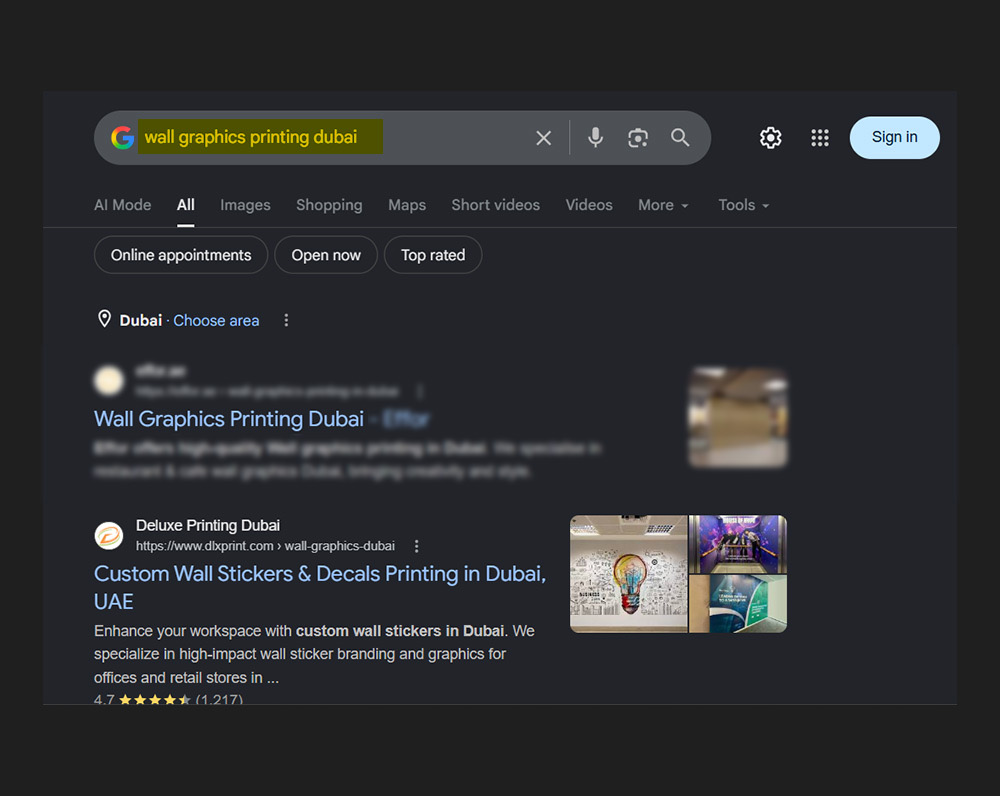Click the Sign in button
Image resolution: width=1000 pixels, height=796 pixels.
tap(894, 137)
